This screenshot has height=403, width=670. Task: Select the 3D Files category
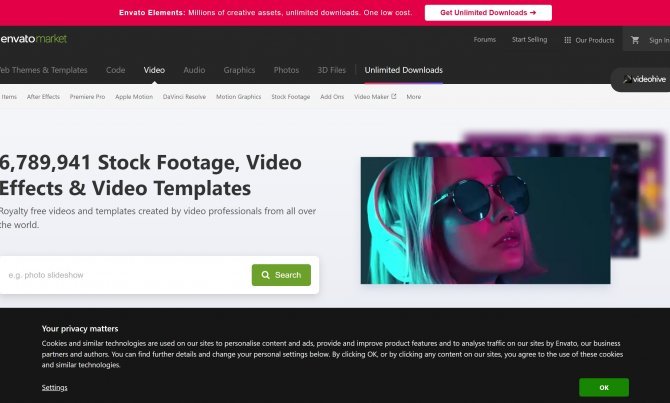click(331, 70)
